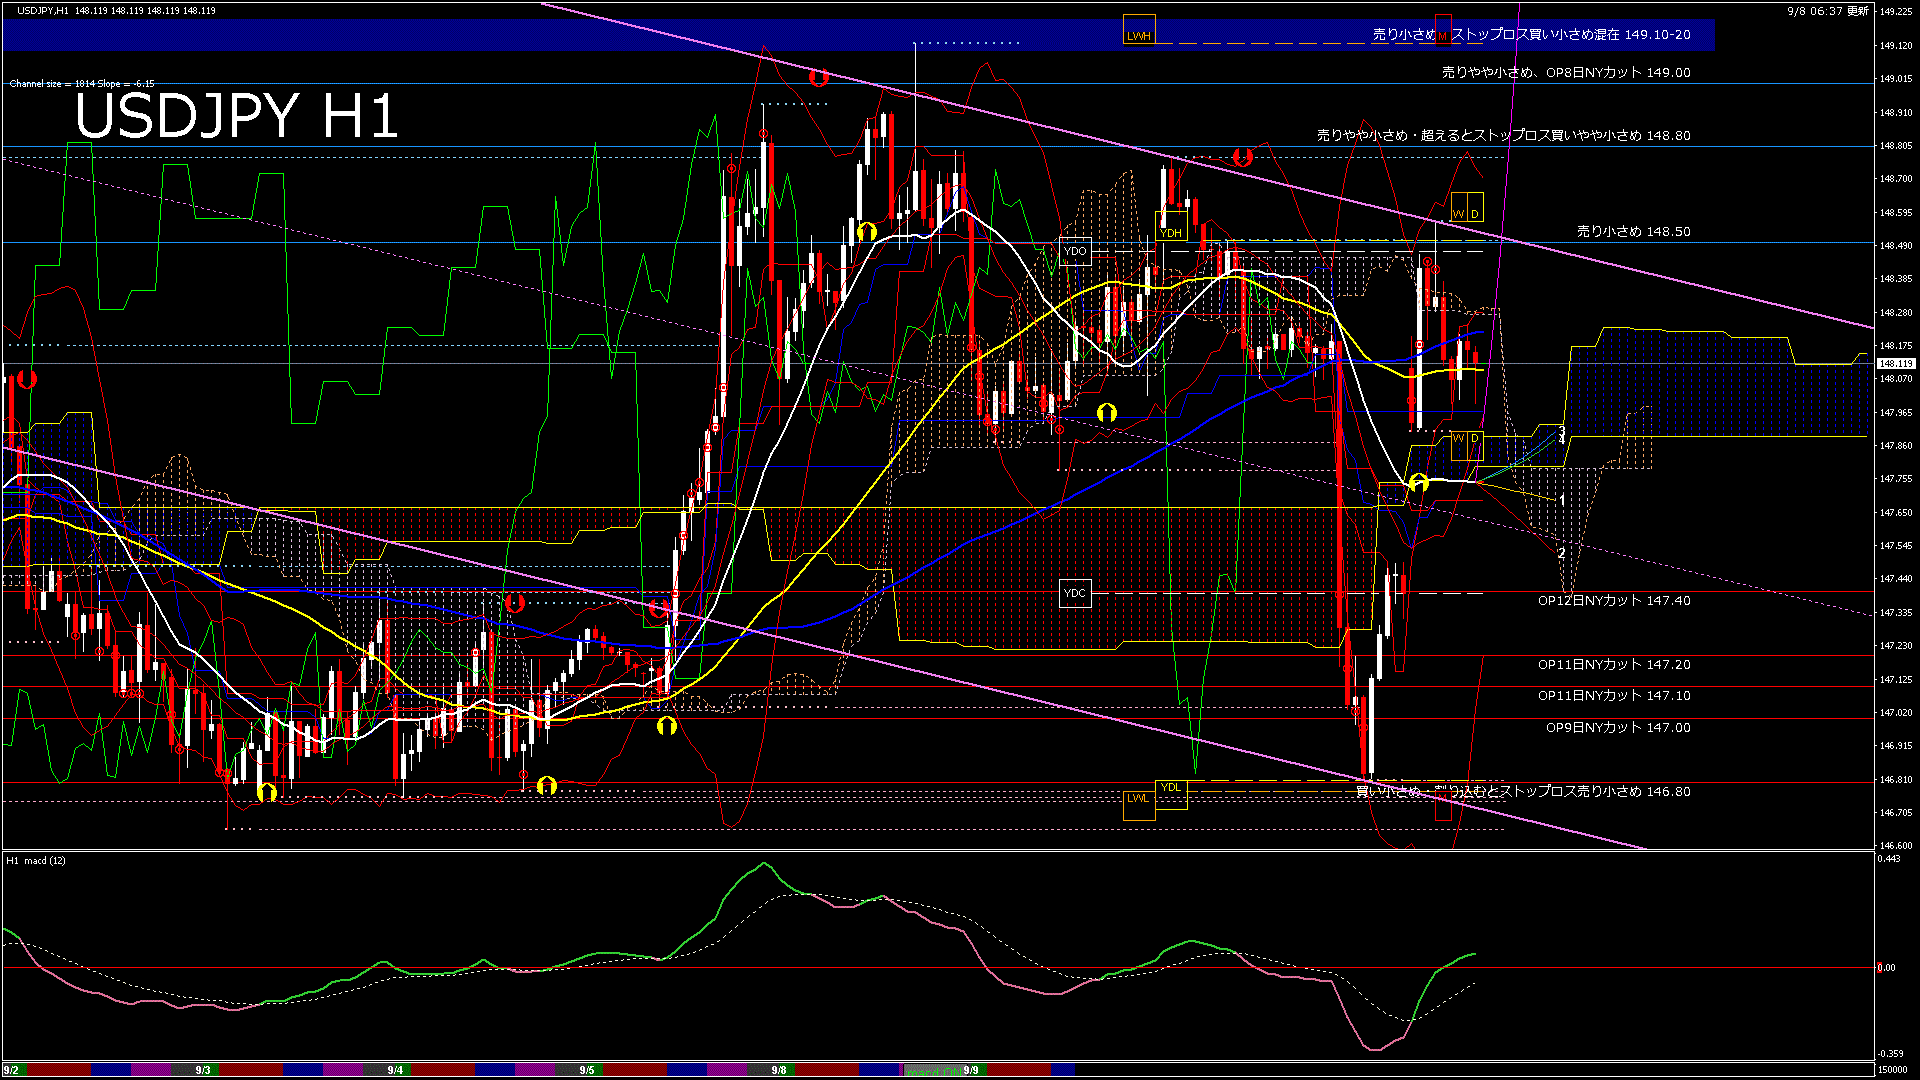Viewport: 1920px width, 1080px height.
Task: Click the 9/4 date marker
Action: pyautogui.click(x=395, y=1070)
